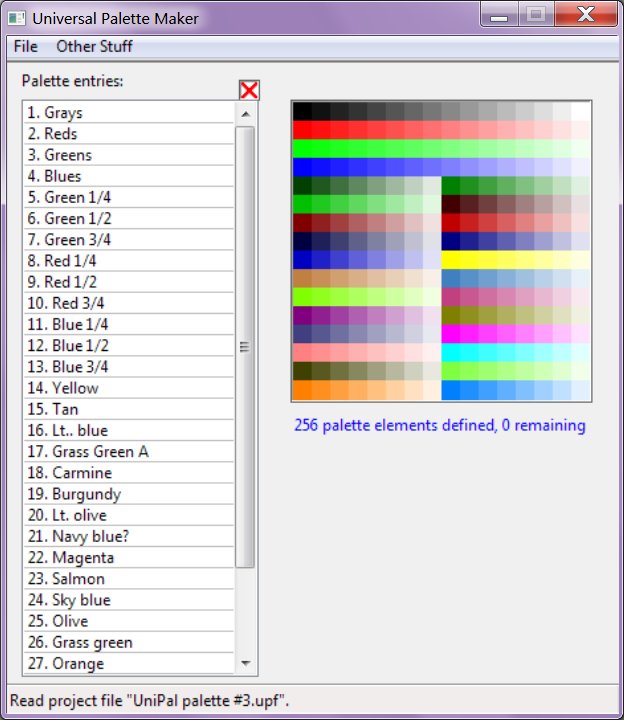Select the '1. Grays' palette entry
Screen dimensions: 624x720
(x=129, y=112)
